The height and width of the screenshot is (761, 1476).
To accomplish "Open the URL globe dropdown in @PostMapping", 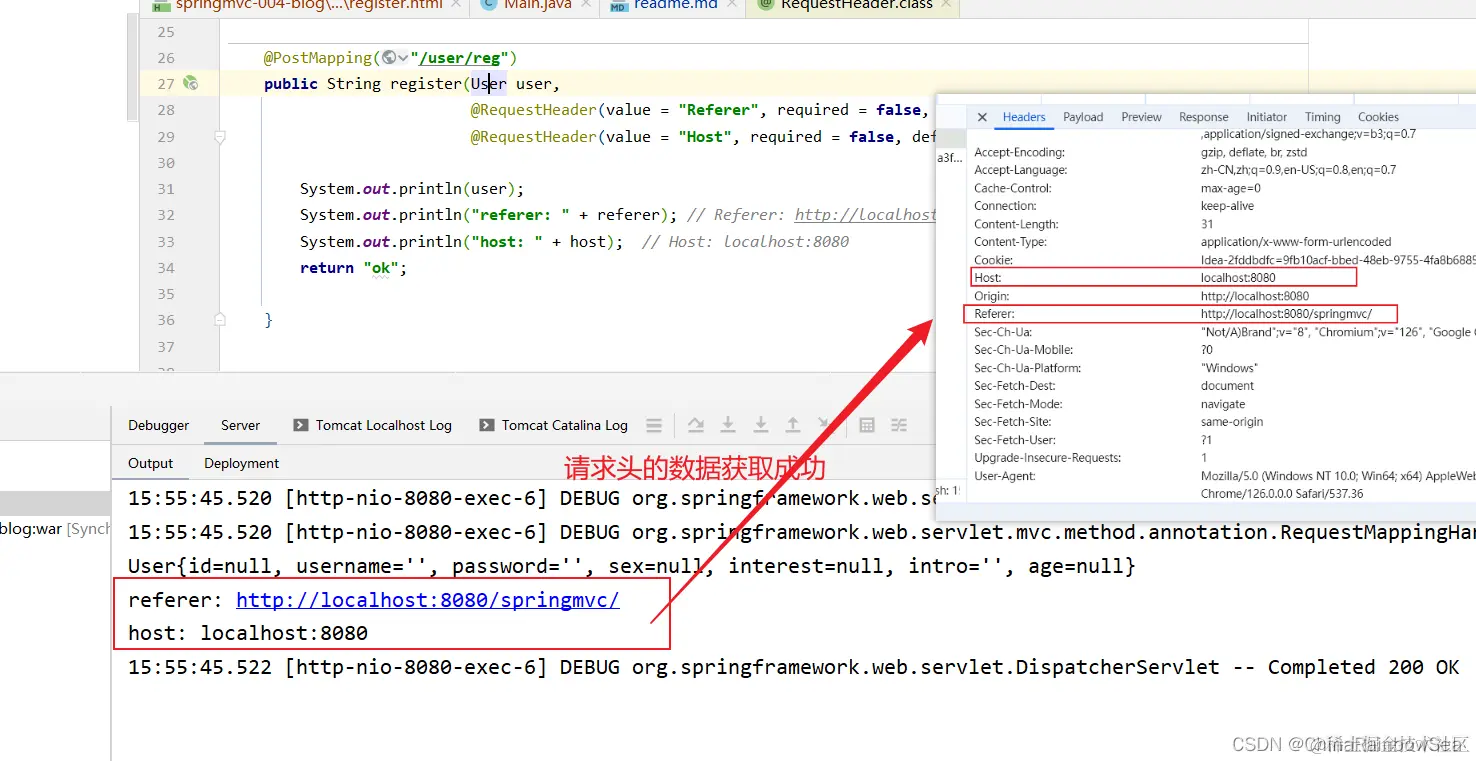I will (395, 58).
